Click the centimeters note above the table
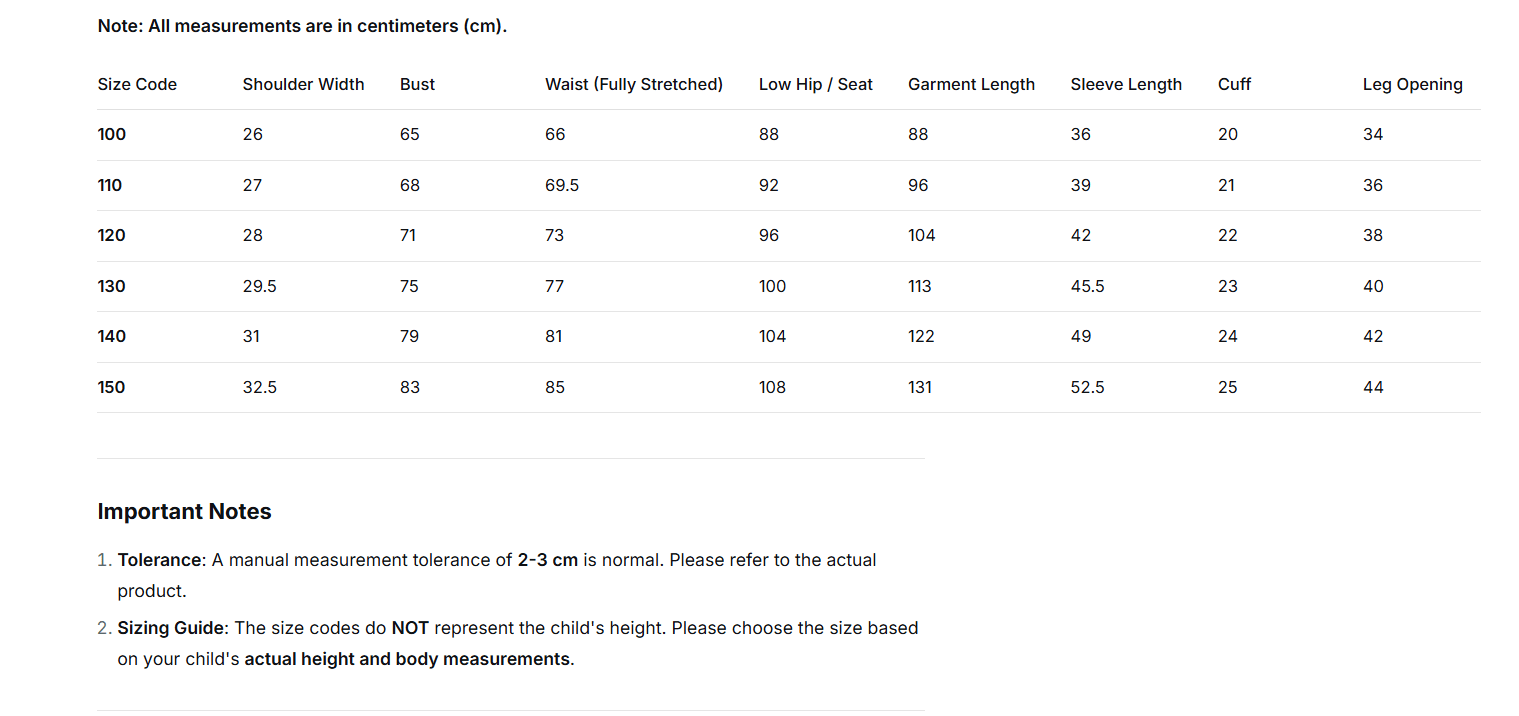The image size is (1519, 716). pyautogui.click(x=302, y=26)
